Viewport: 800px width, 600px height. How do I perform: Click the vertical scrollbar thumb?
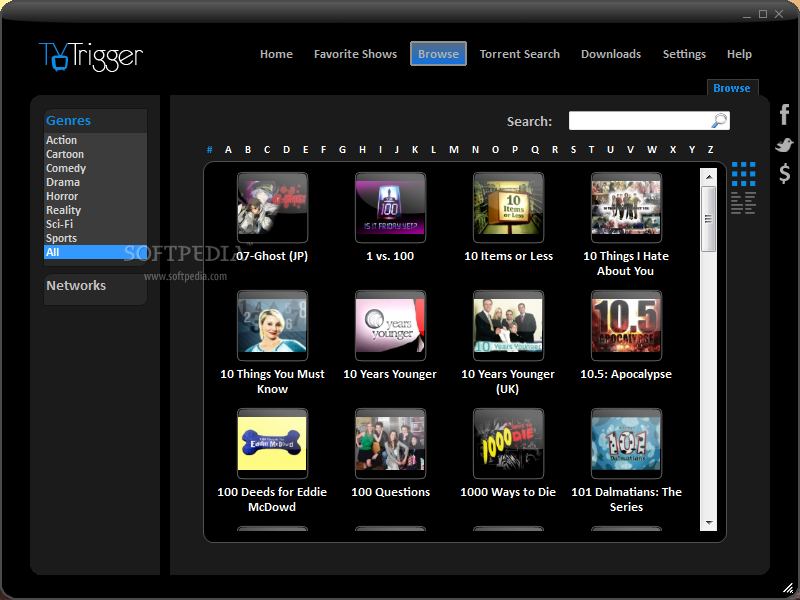pos(709,219)
